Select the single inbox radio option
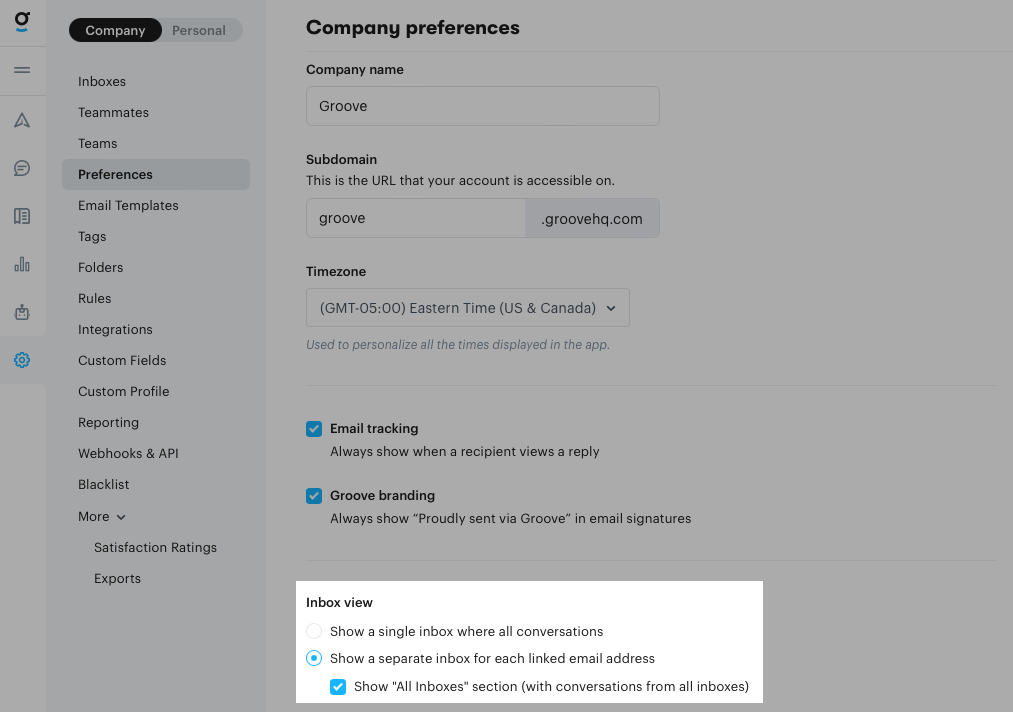Screen dimensions: 1013x712 [x=314, y=632]
